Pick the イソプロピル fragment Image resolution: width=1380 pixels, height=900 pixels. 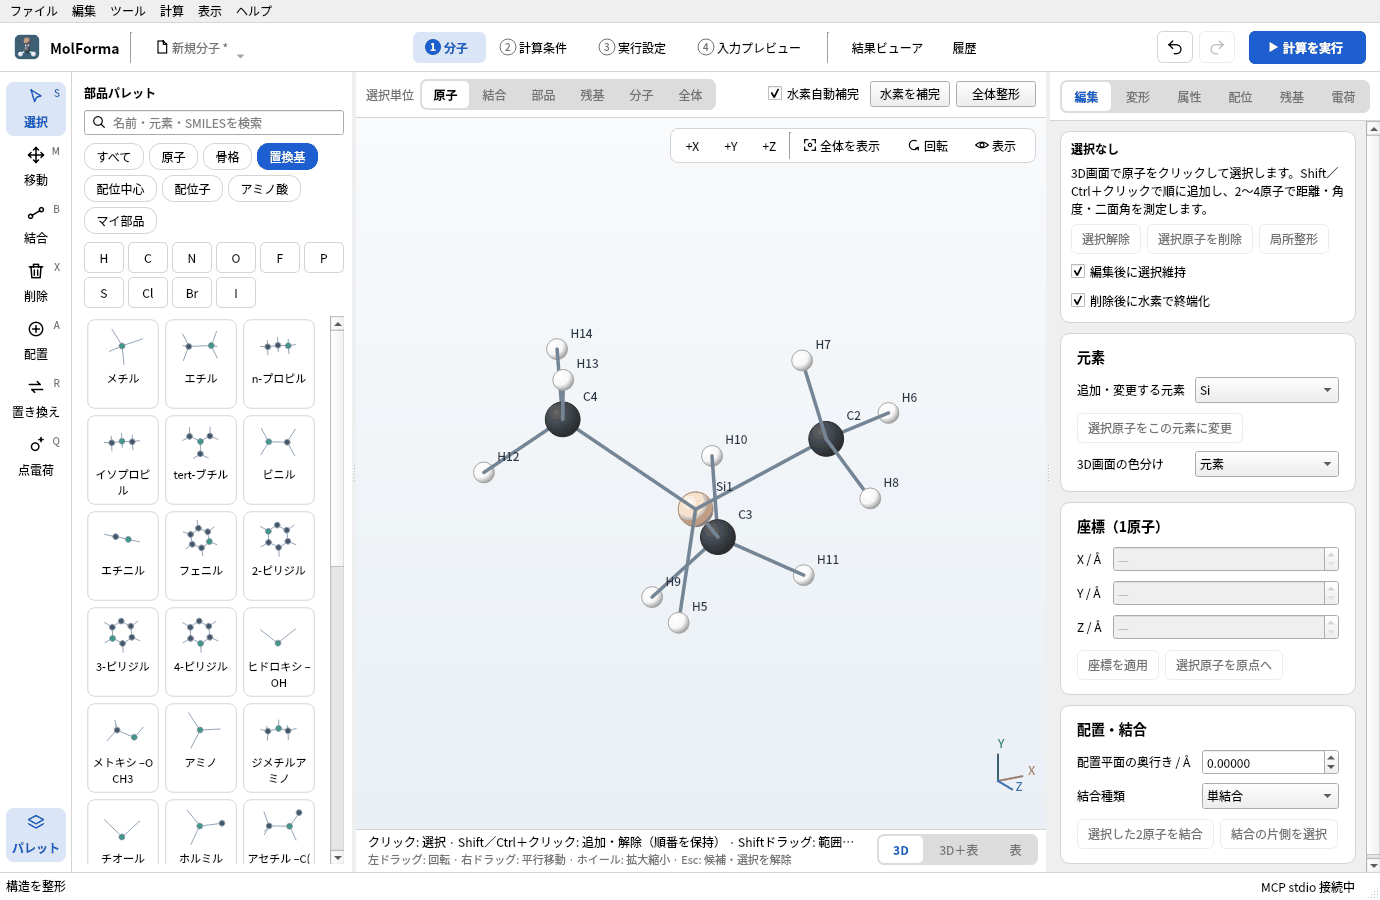coord(123,459)
